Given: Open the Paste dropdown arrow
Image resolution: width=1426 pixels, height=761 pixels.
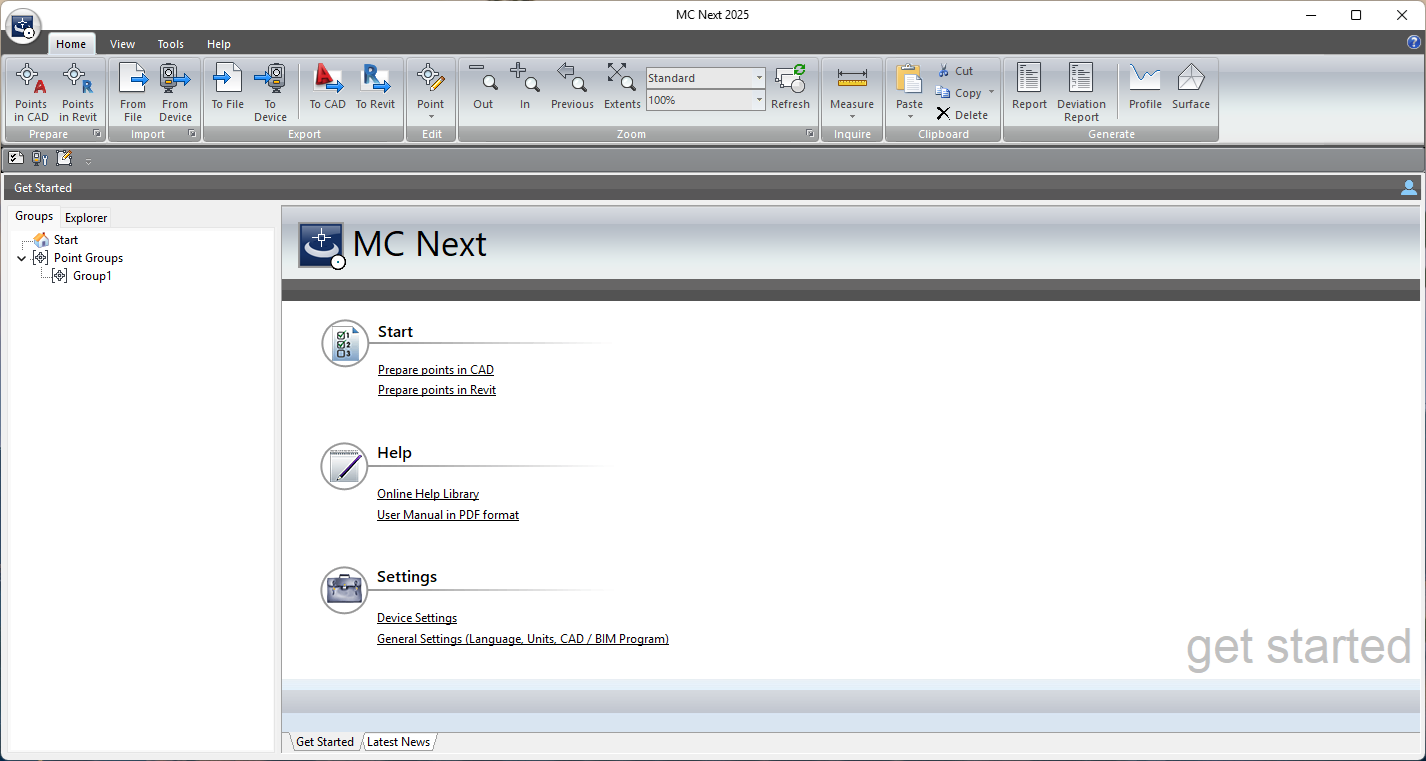Looking at the screenshot, I should click(910, 117).
